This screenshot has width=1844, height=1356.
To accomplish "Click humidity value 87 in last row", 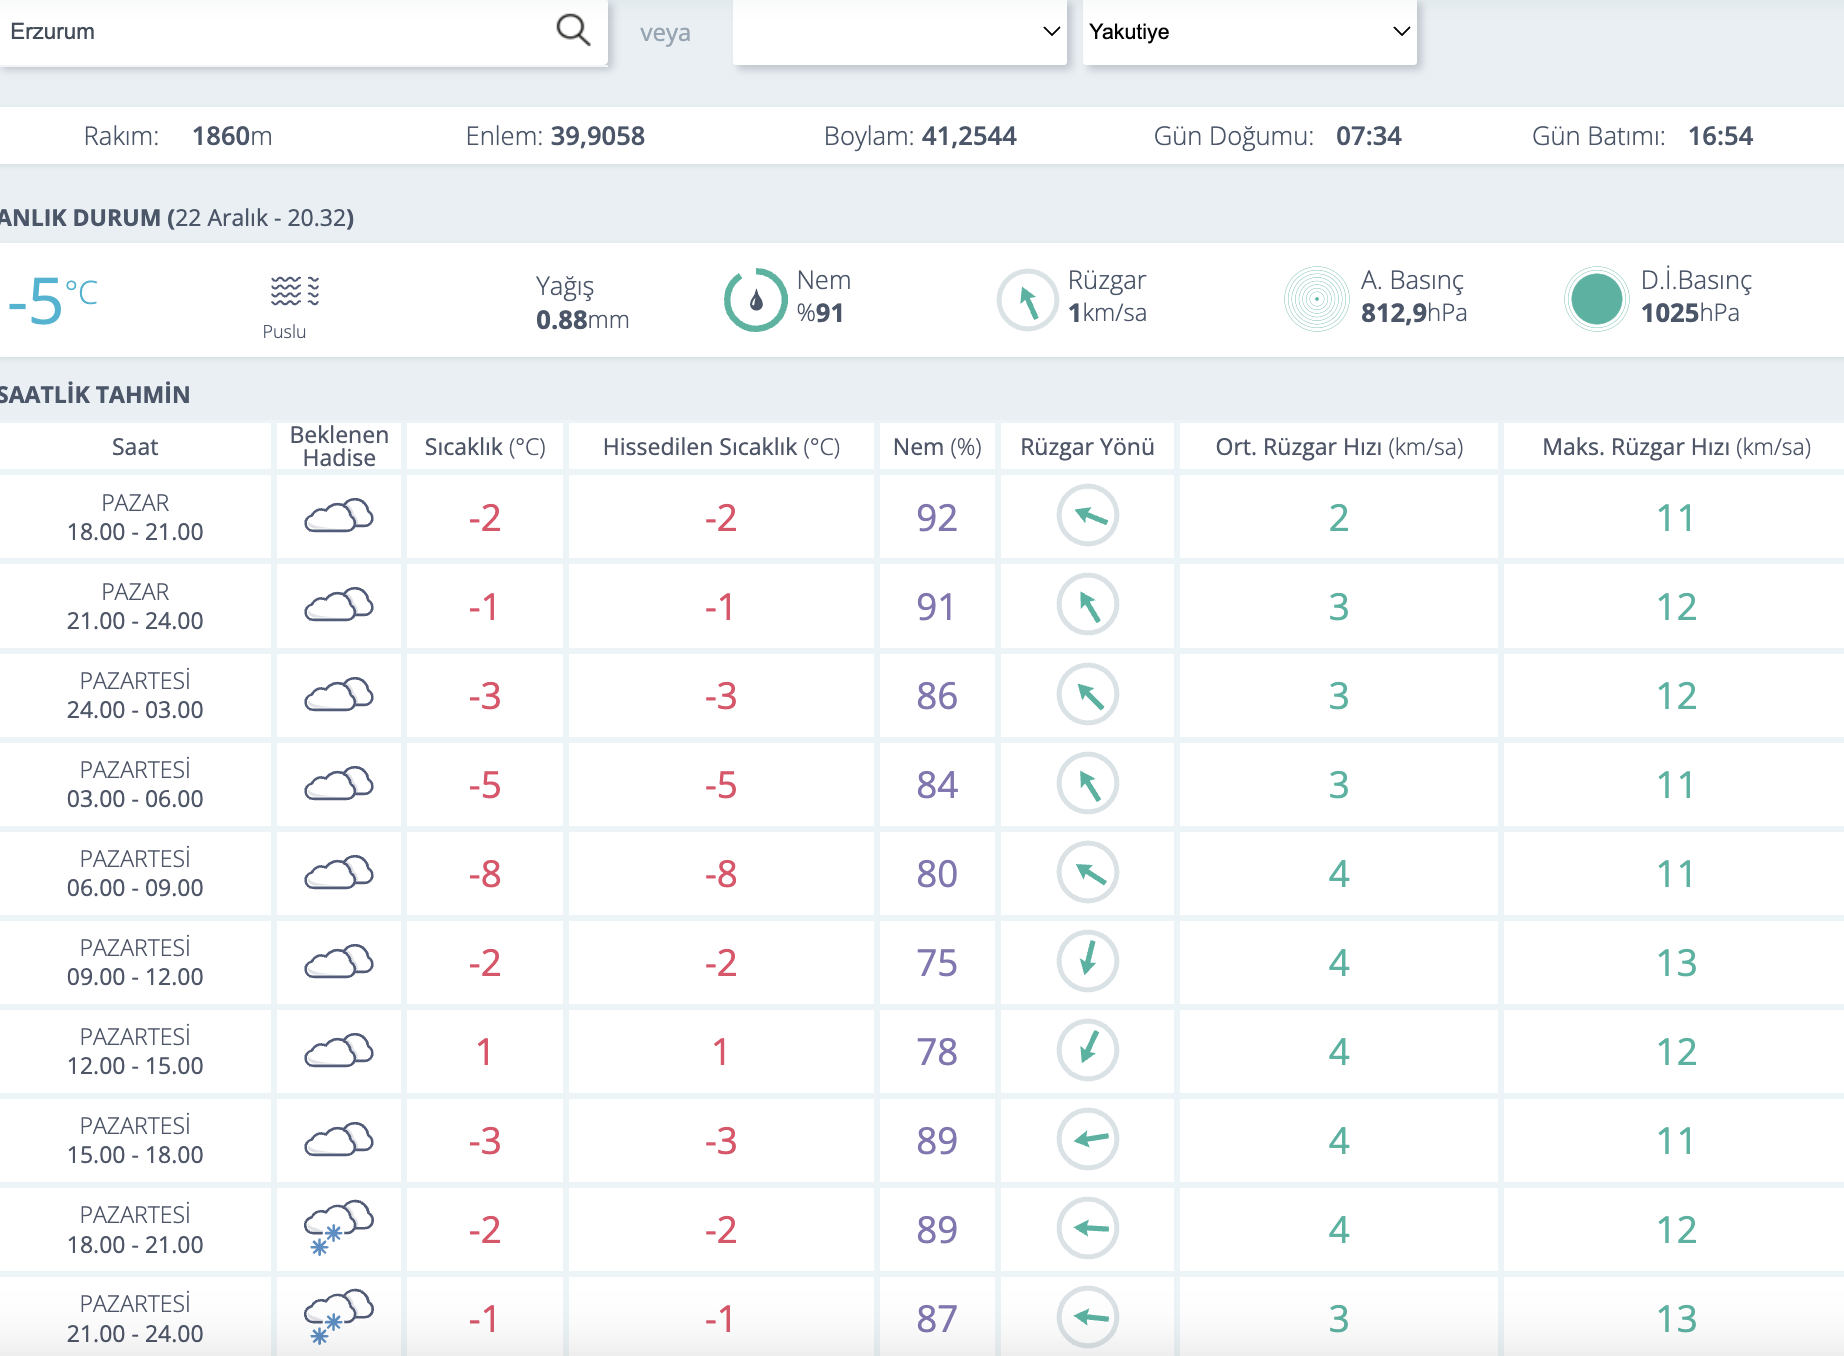I will [937, 1318].
